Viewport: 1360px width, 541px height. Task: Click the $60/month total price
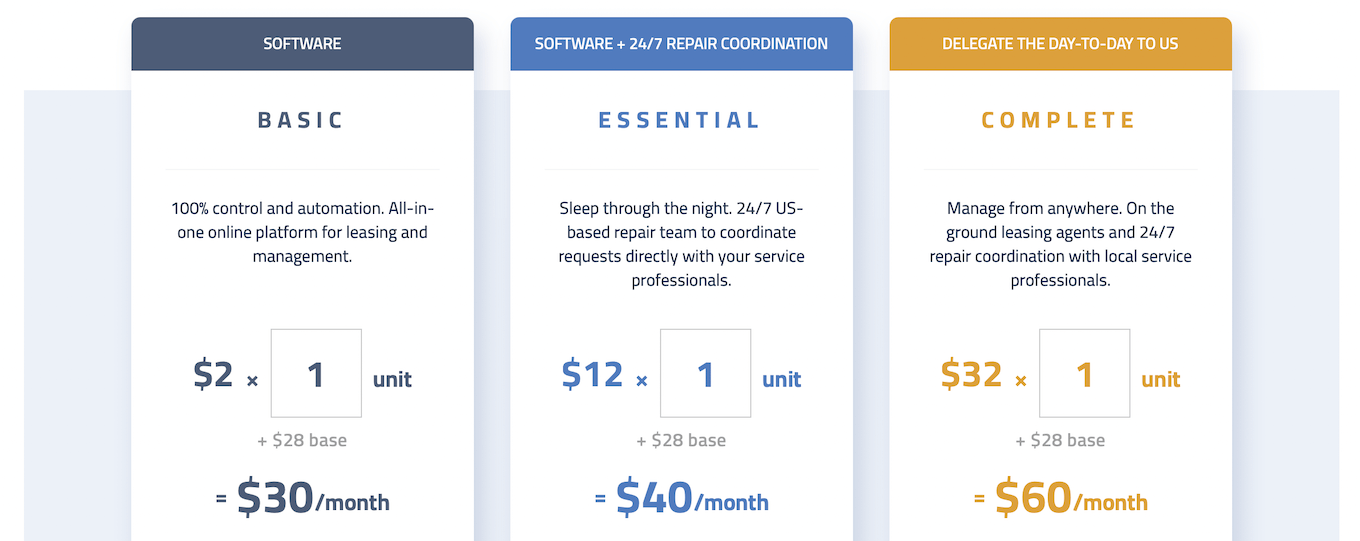pyautogui.click(x=1071, y=498)
